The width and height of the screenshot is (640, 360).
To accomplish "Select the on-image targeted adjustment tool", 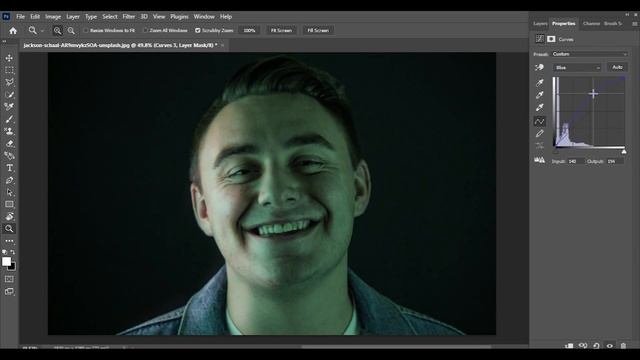I will click(539, 67).
